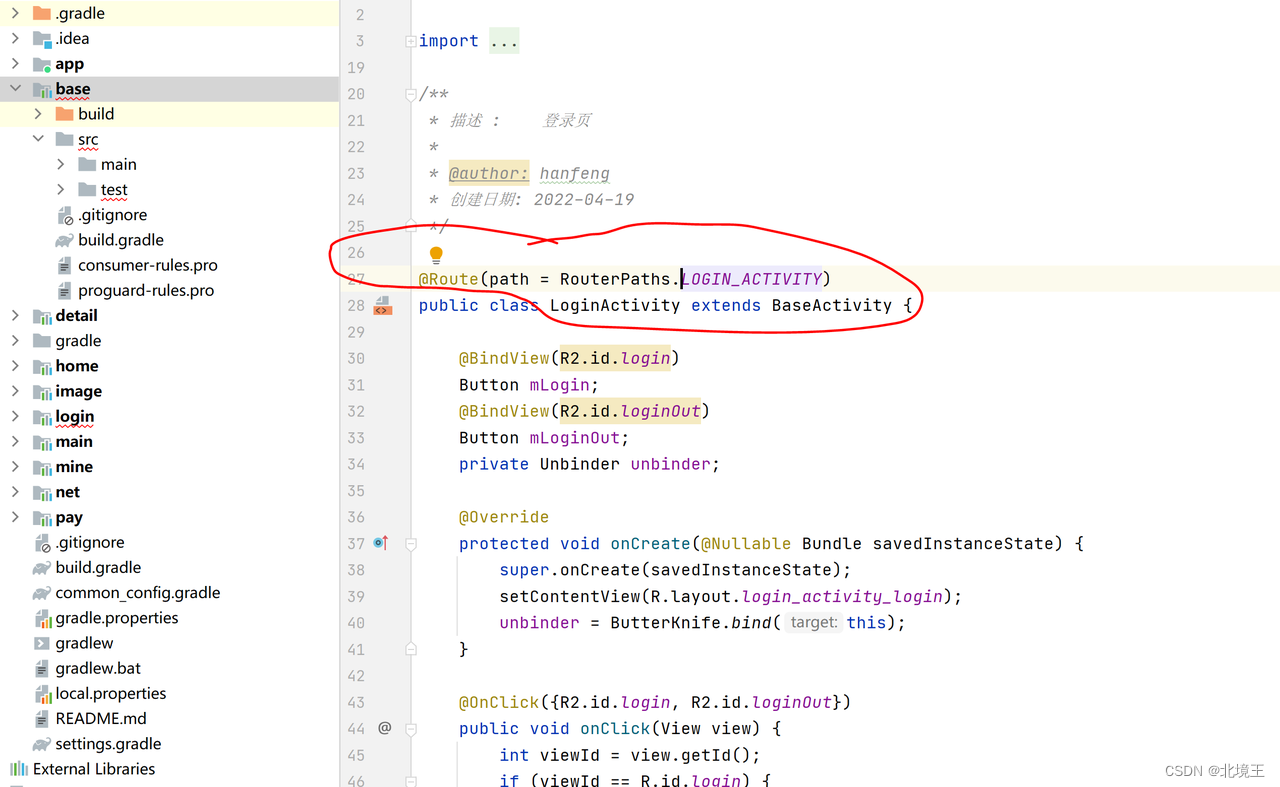The width and height of the screenshot is (1280, 787).
Task: Click the External Libraries icon
Action: point(19,769)
